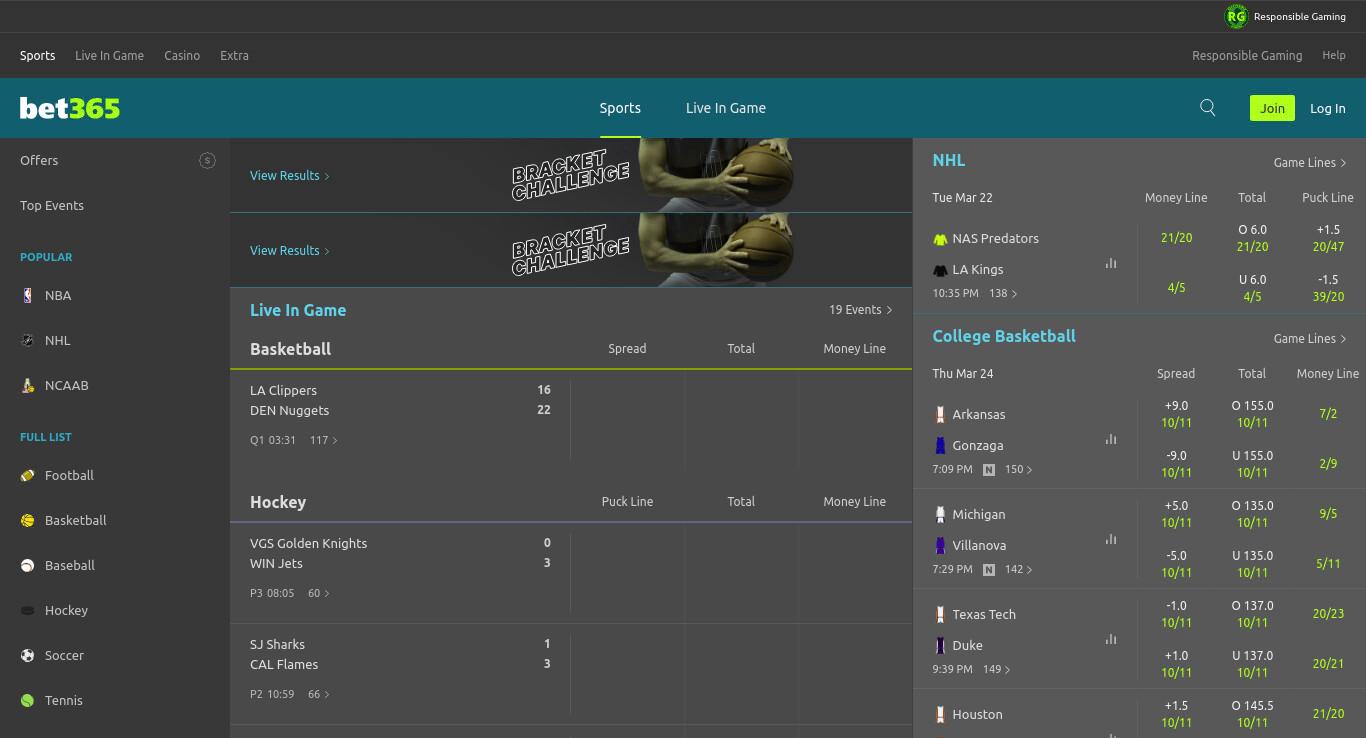Select Villanova money line 5/11
This screenshot has width=1366, height=738.
pyautogui.click(x=1327, y=564)
